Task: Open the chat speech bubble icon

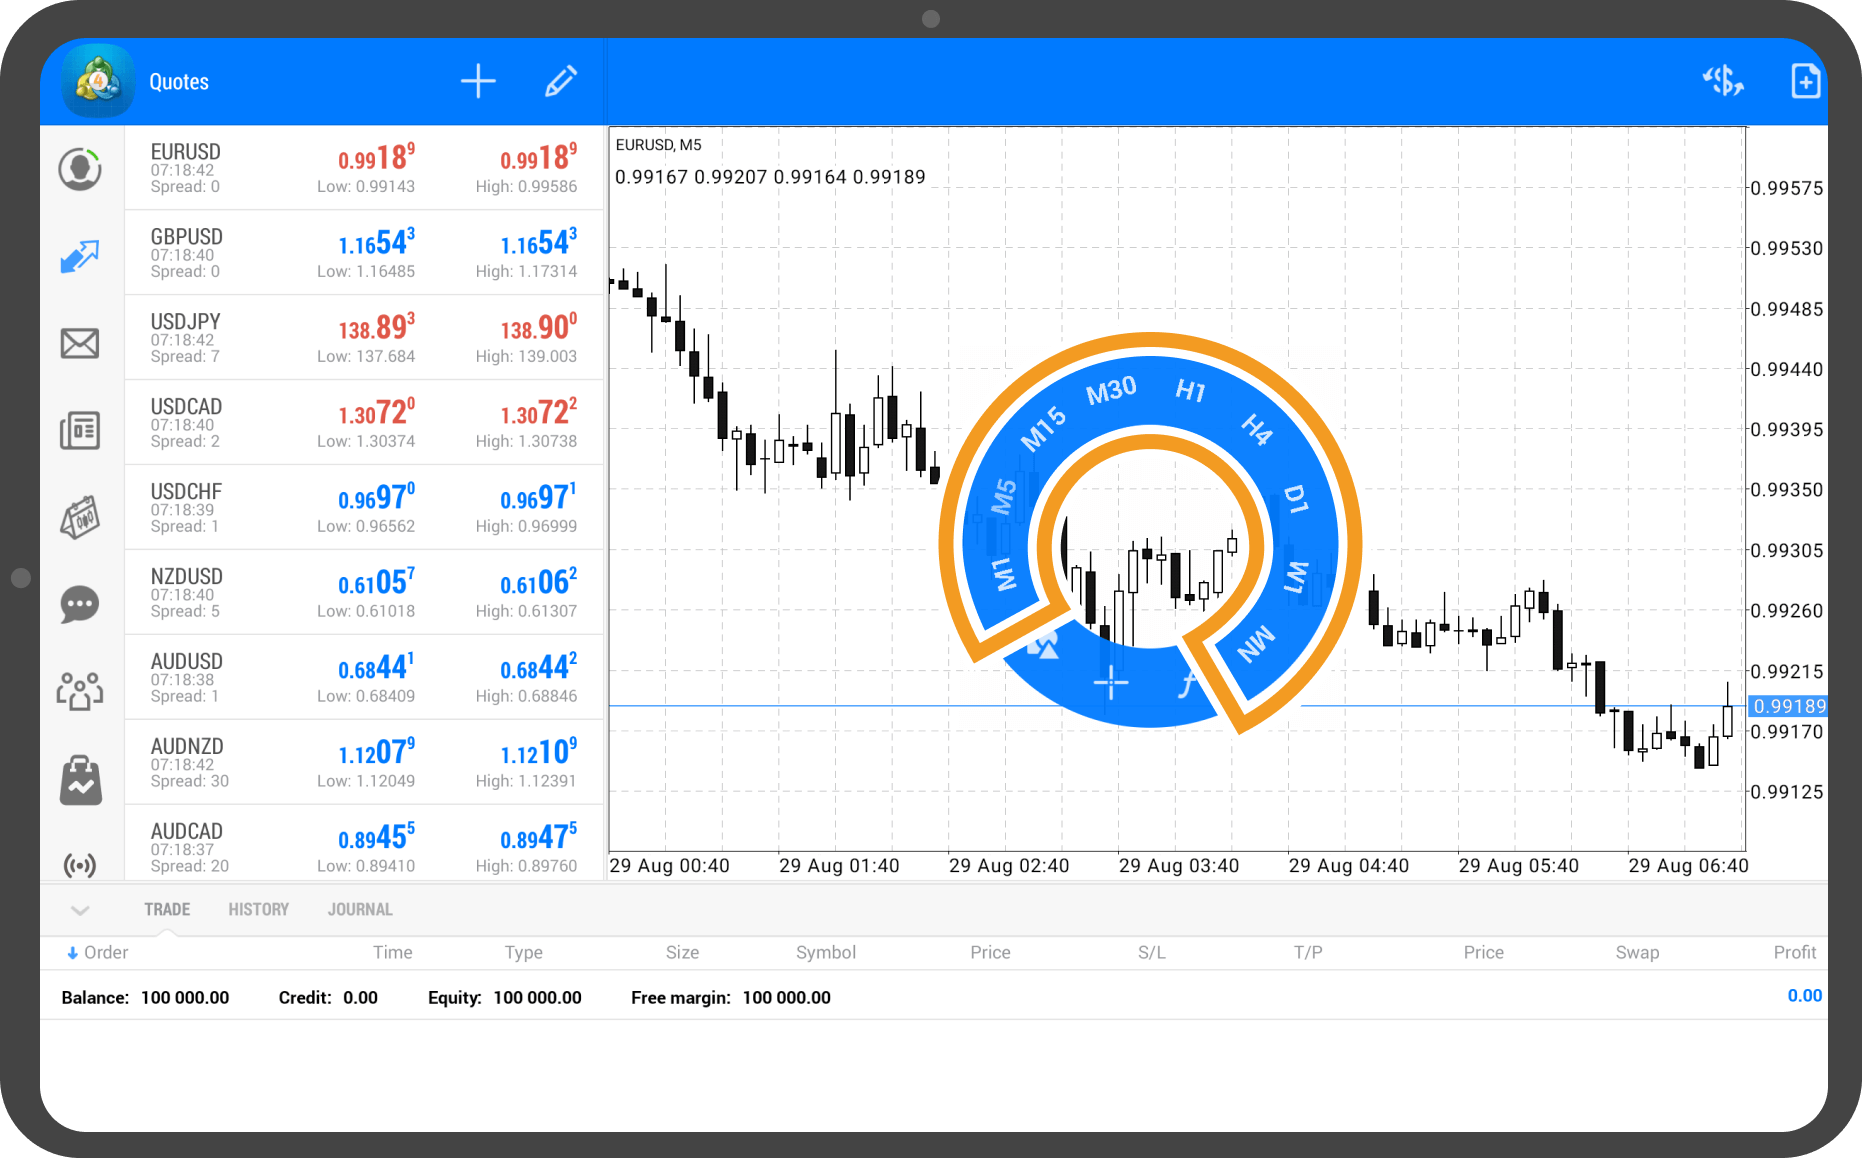Action: (80, 604)
